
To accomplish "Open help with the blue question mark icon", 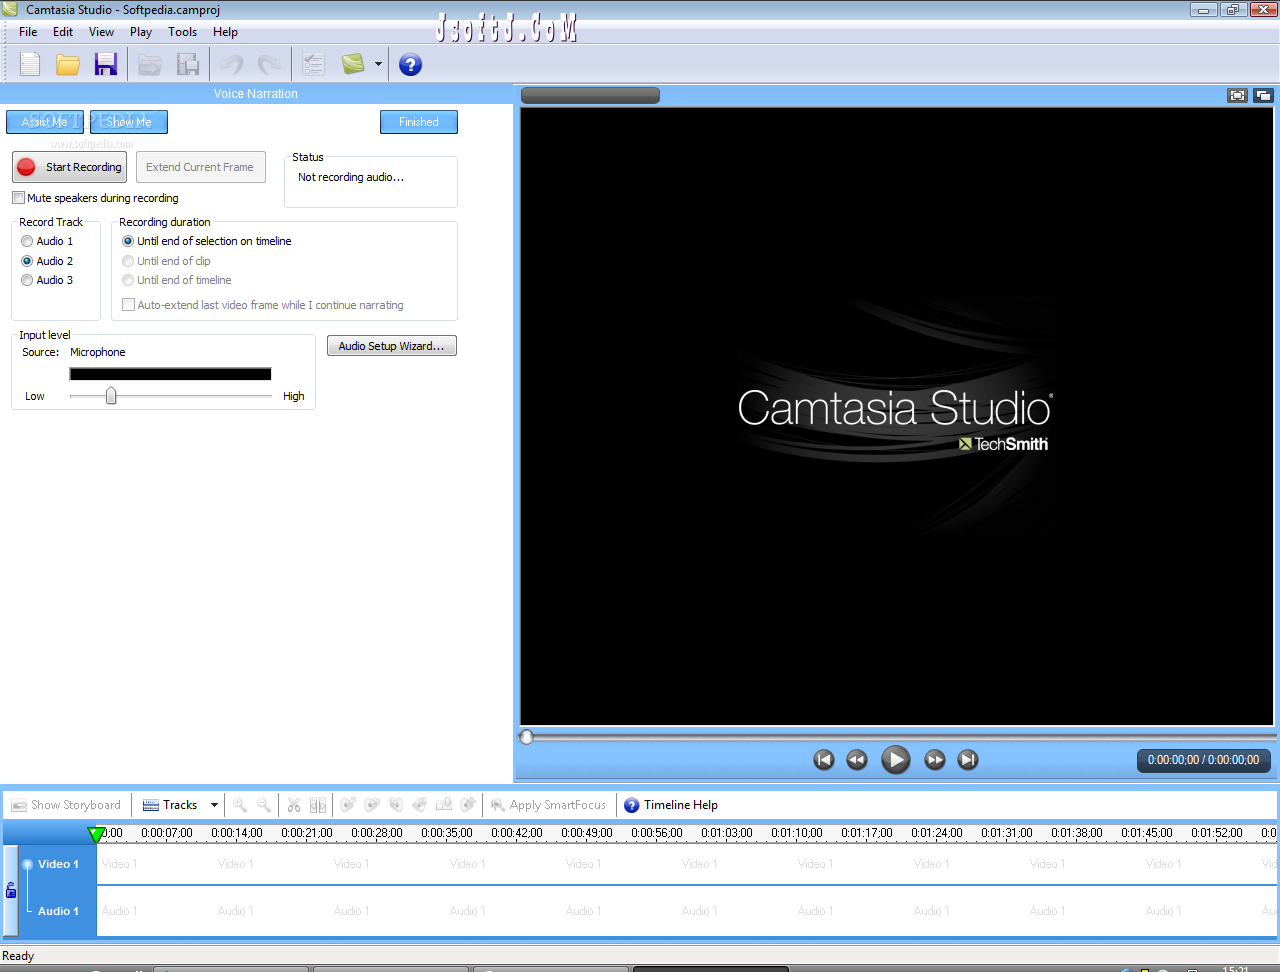I will pyautogui.click(x=410, y=65).
